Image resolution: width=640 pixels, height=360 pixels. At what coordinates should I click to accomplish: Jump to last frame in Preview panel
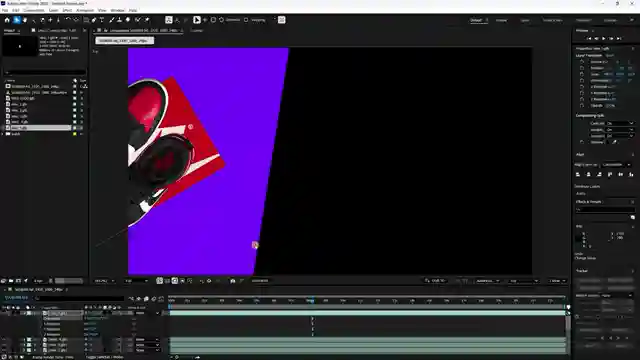click(619, 38)
